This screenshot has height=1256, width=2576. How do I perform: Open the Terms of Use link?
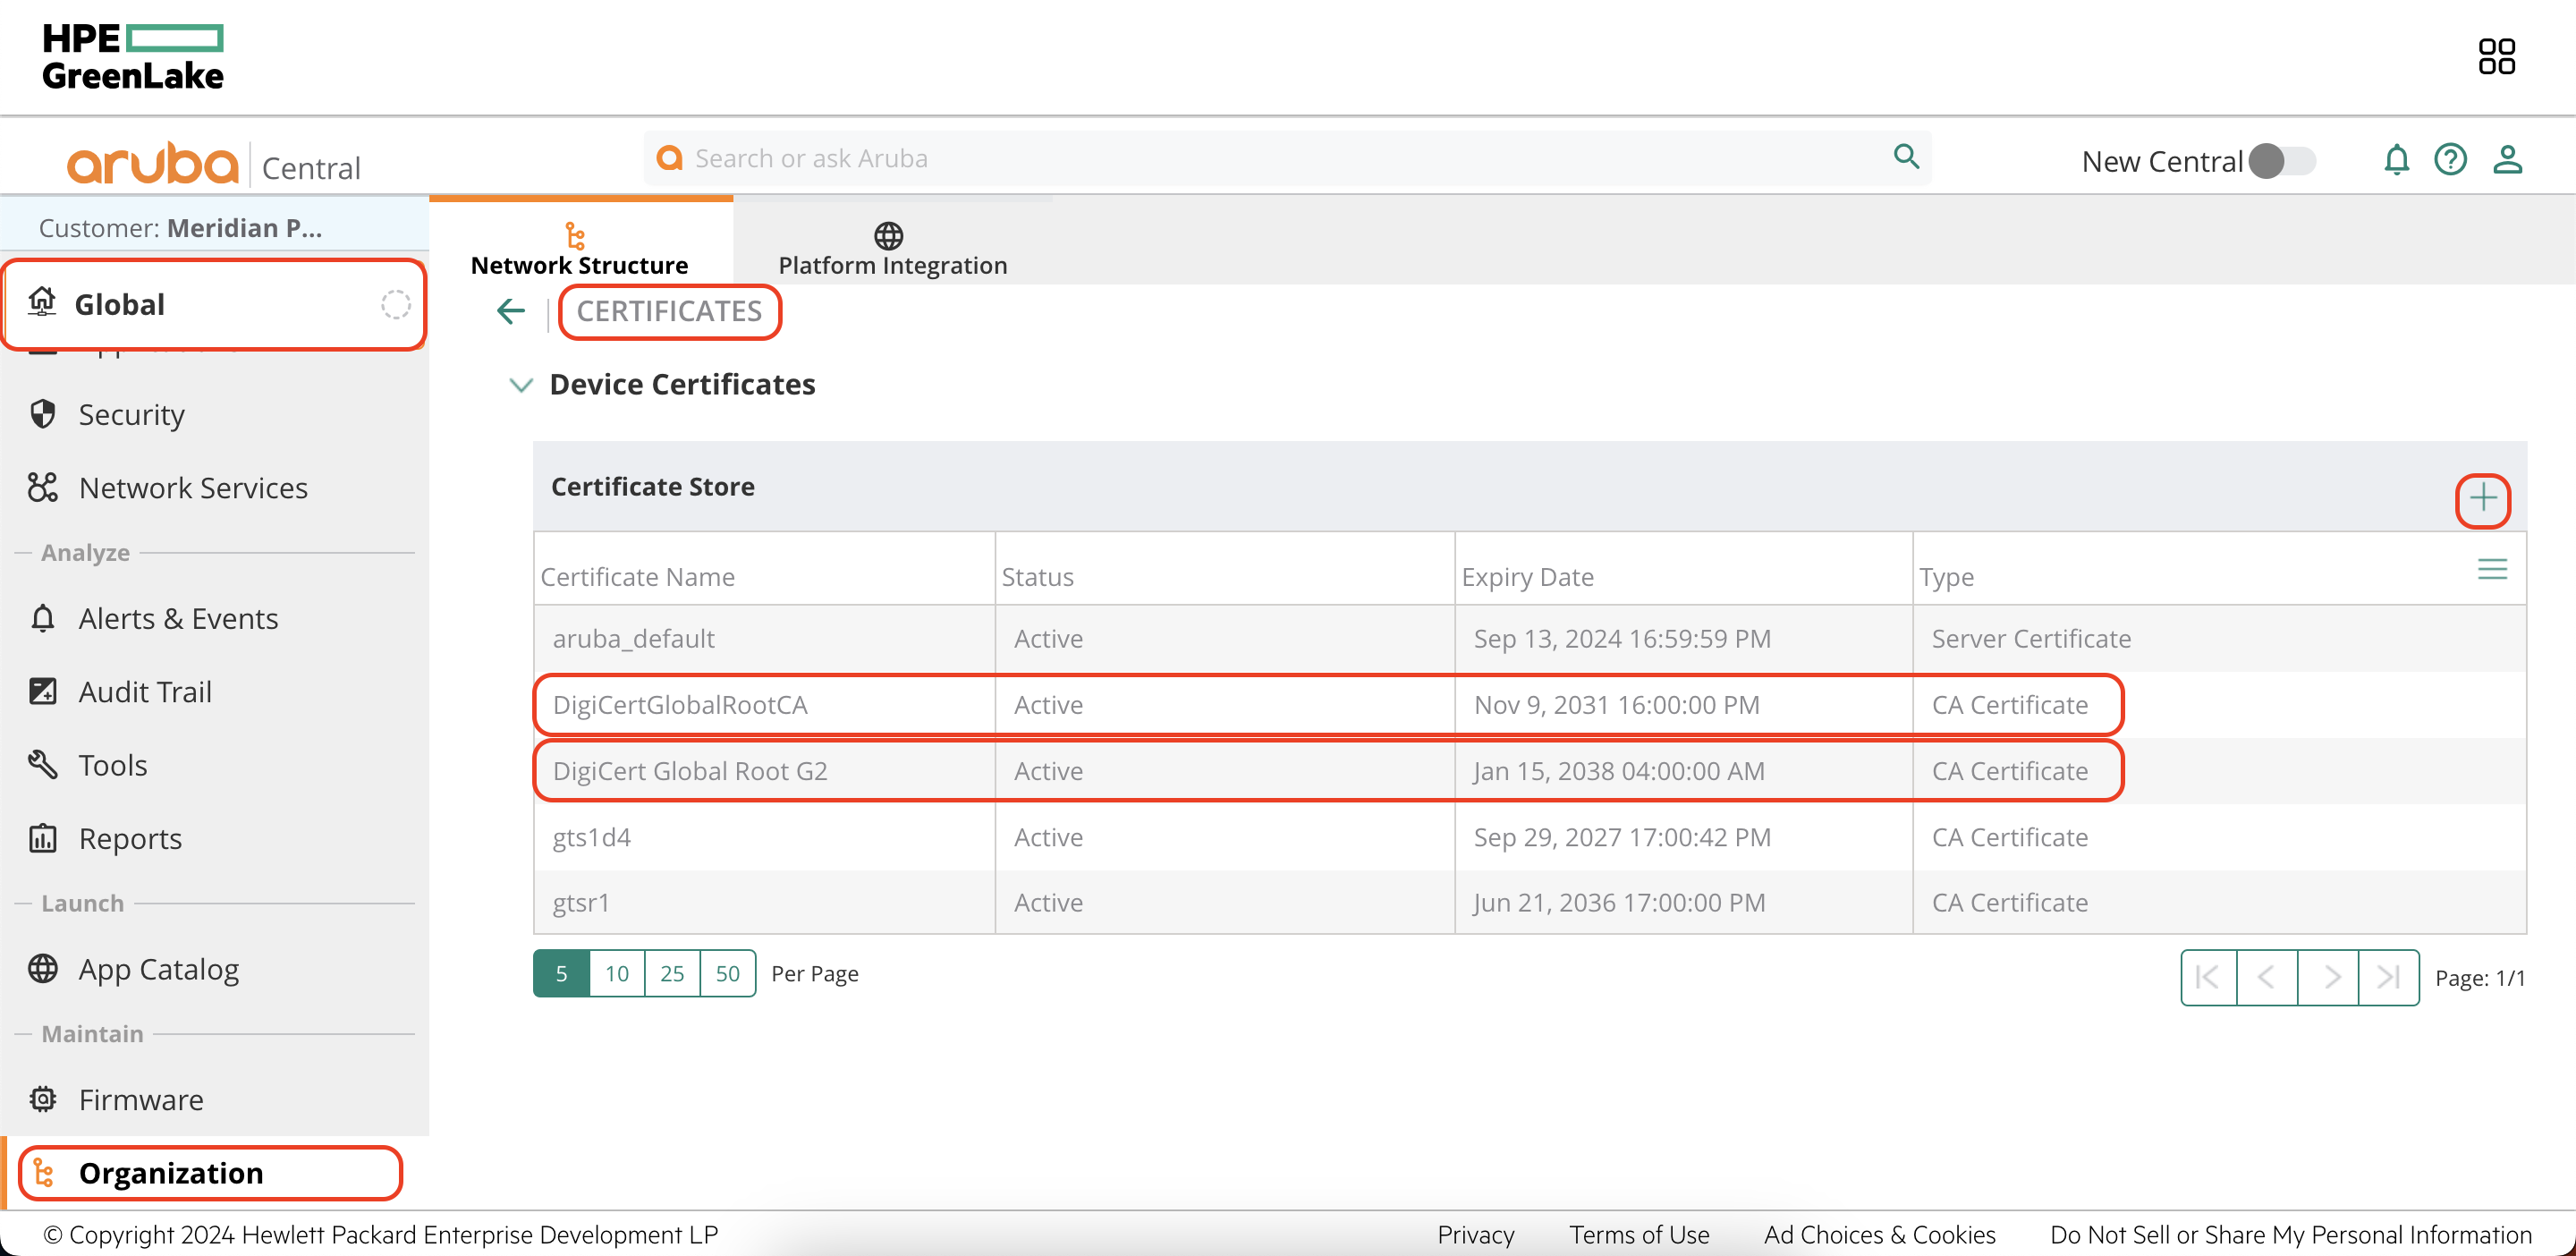(1639, 1234)
